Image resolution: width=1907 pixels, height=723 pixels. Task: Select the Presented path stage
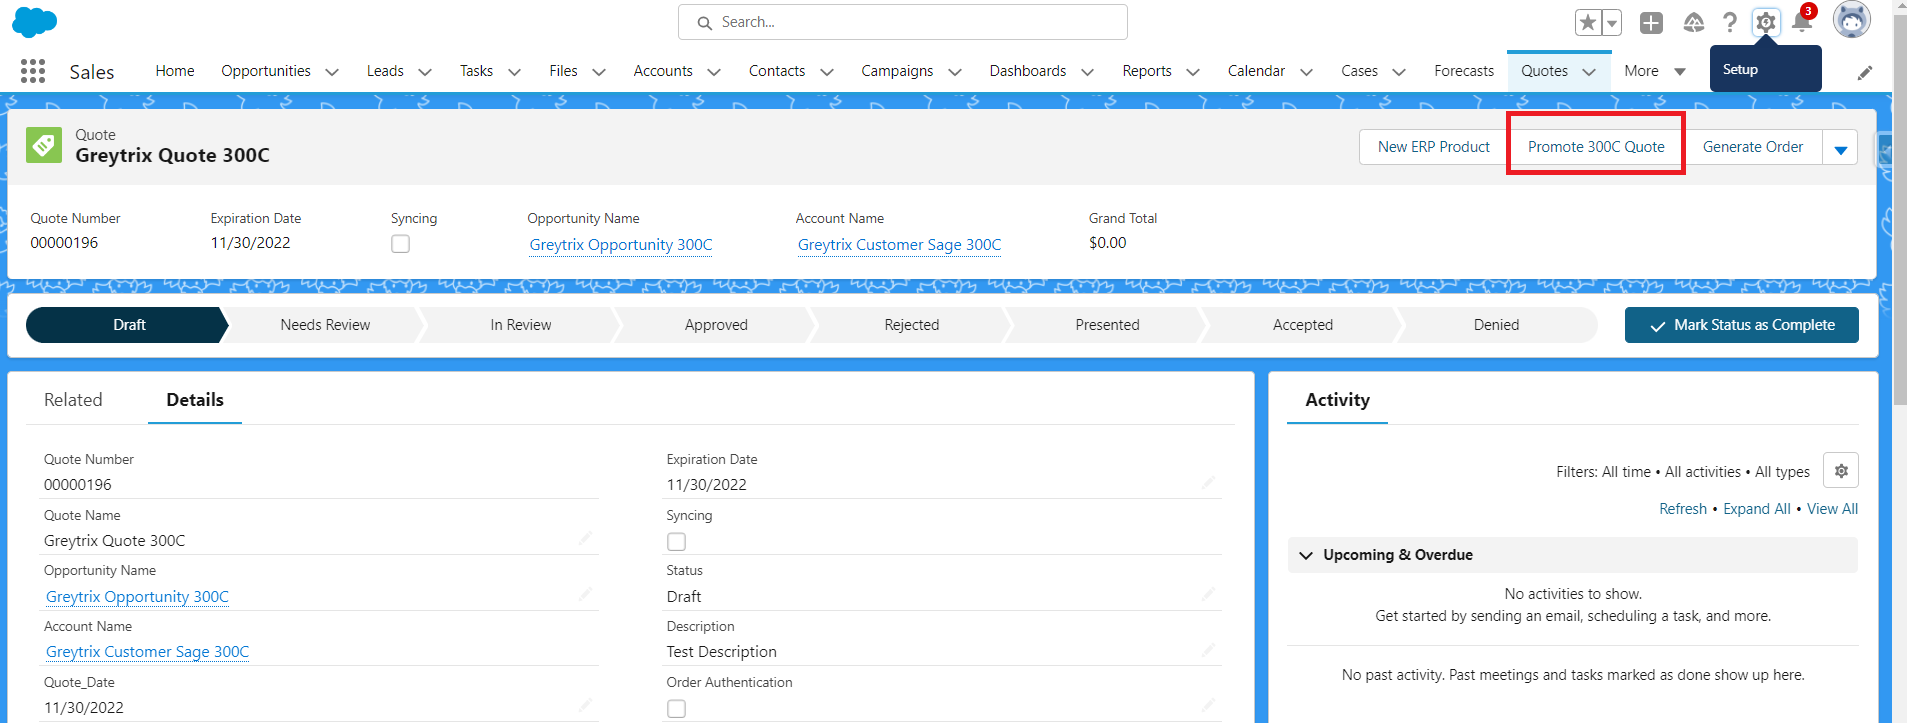click(x=1107, y=325)
